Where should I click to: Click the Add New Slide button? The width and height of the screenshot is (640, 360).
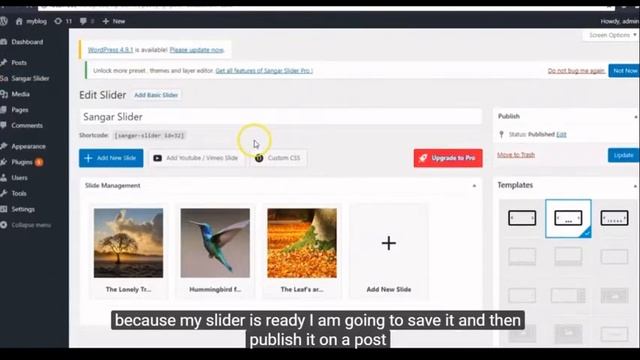111,158
